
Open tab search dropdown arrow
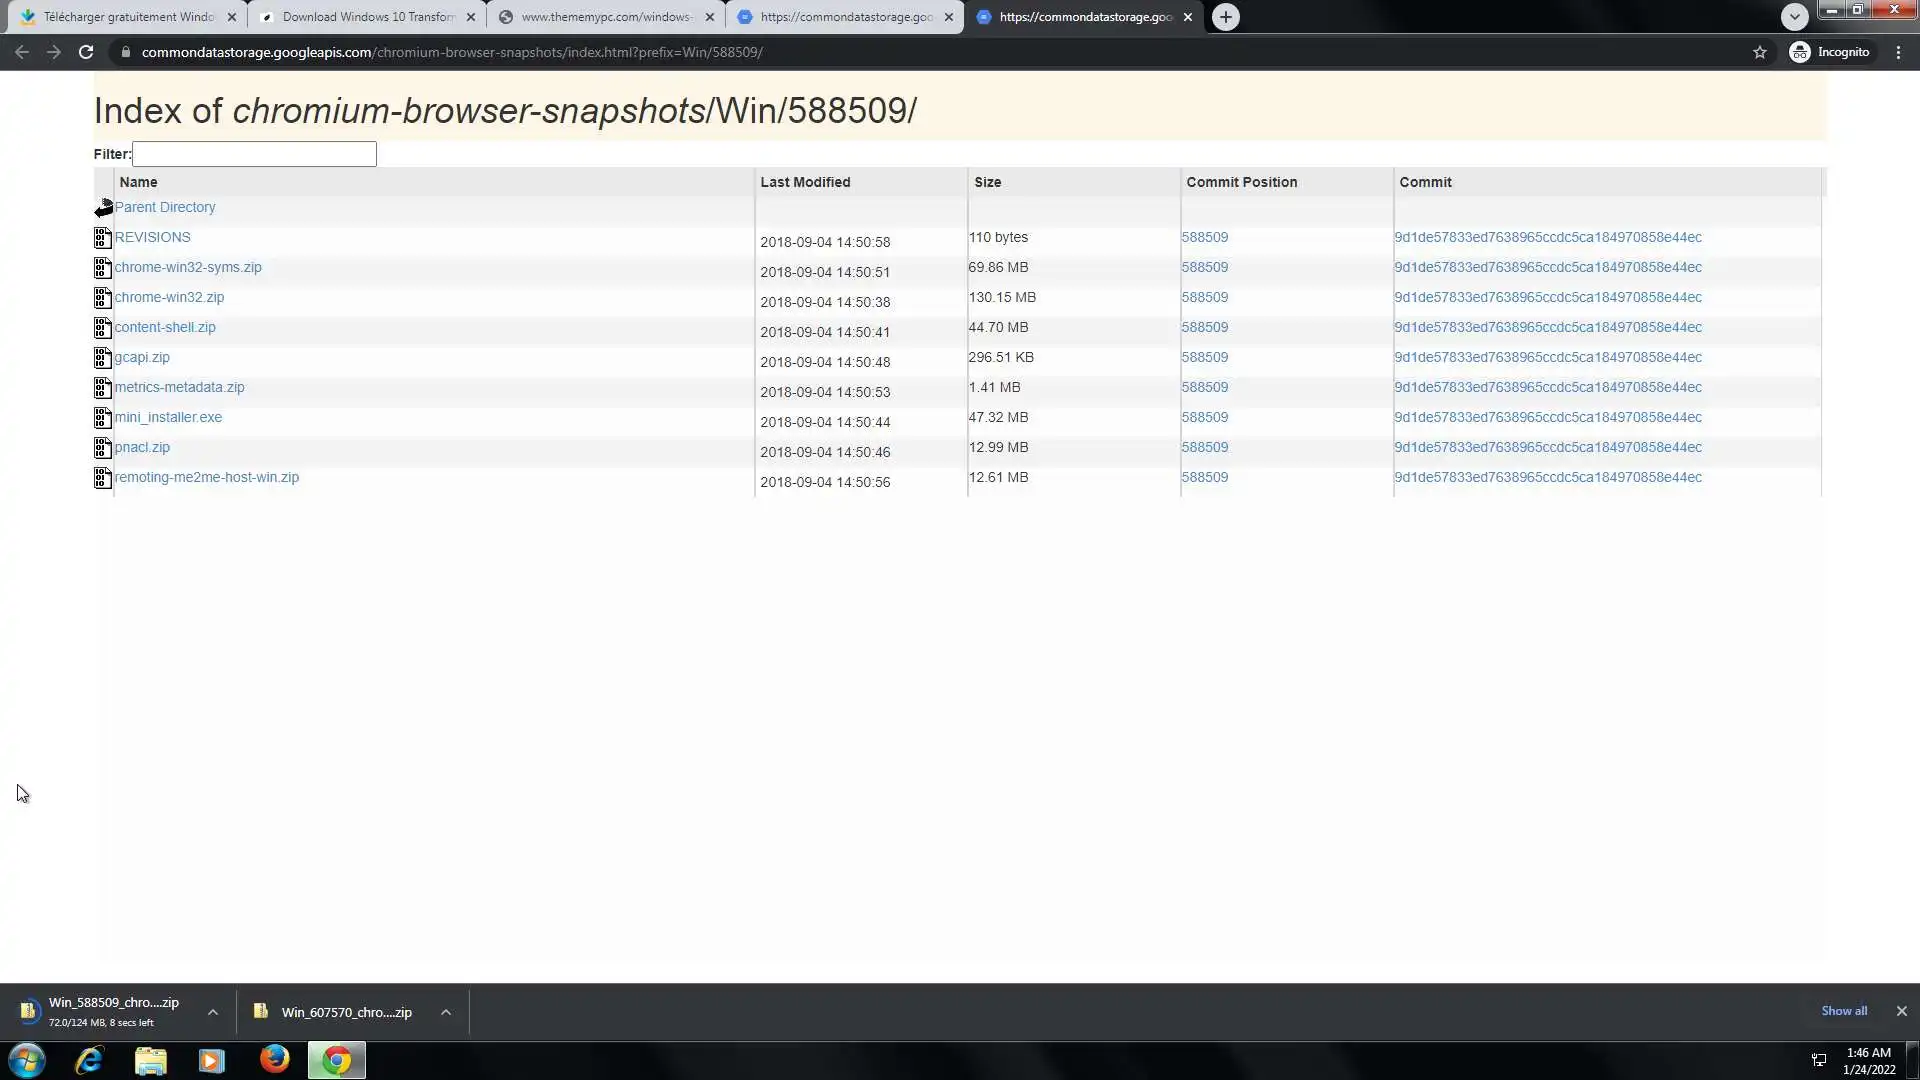click(1794, 17)
